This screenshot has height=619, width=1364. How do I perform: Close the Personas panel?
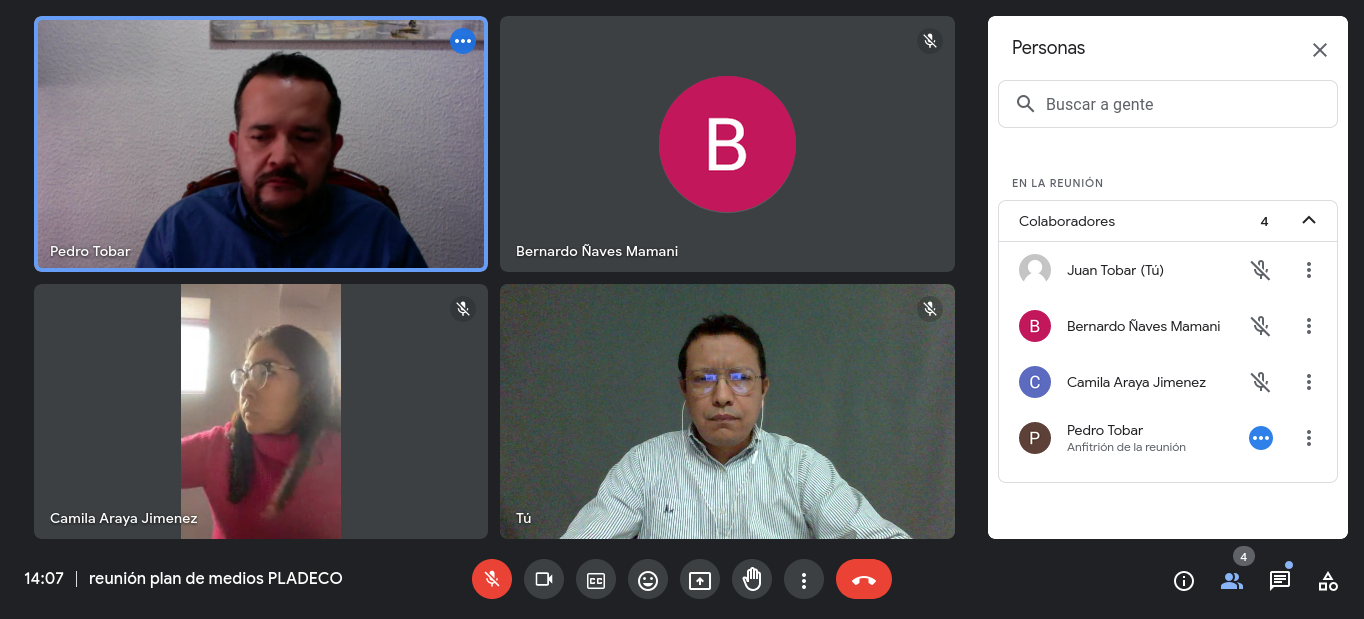click(x=1320, y=50)
